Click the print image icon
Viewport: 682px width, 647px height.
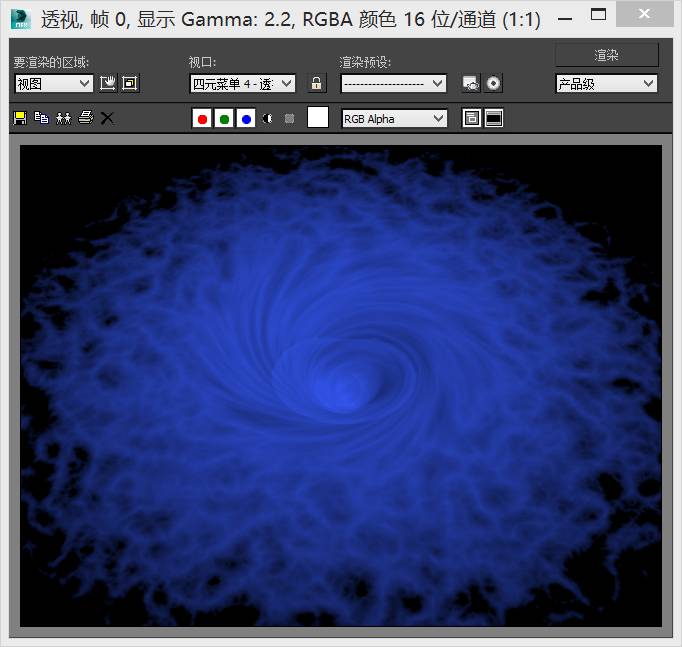[x=86, y=118]
